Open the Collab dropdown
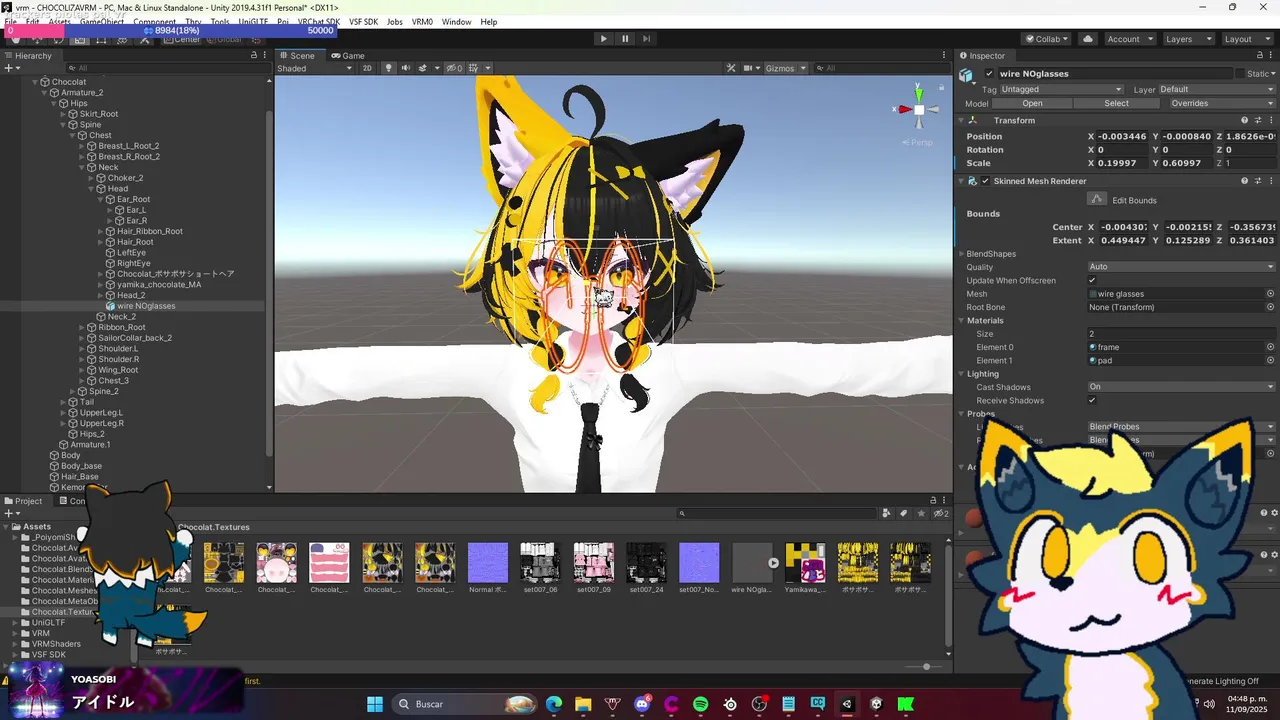The width and height of the screenshot is (1280, 720). [1047, 39]
